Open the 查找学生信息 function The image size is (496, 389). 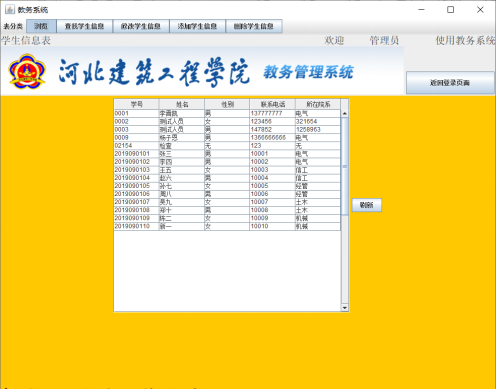tap(84, 26)
